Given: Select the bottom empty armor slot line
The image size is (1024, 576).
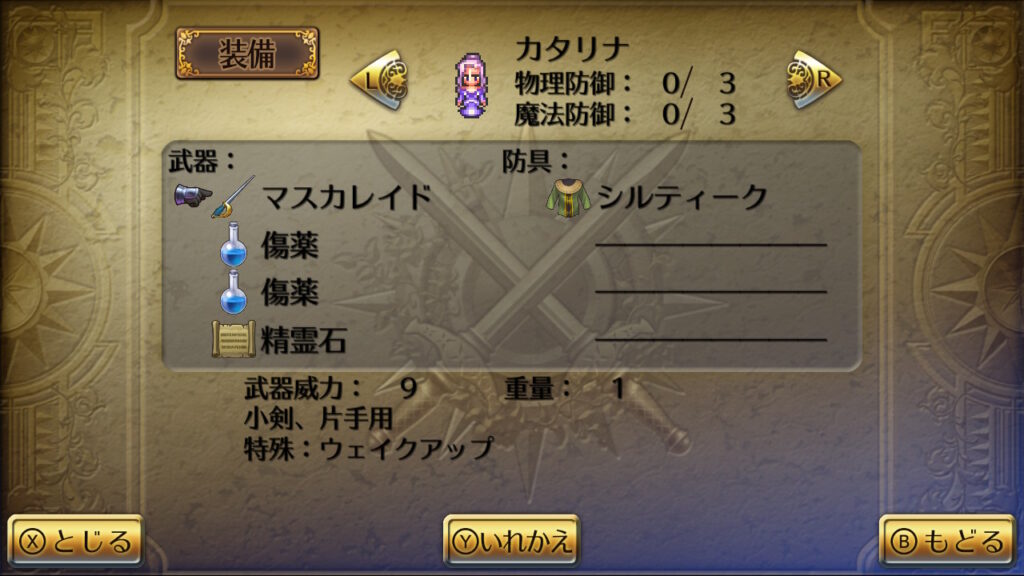Looking at the screenshot, I should coord(711,339).
